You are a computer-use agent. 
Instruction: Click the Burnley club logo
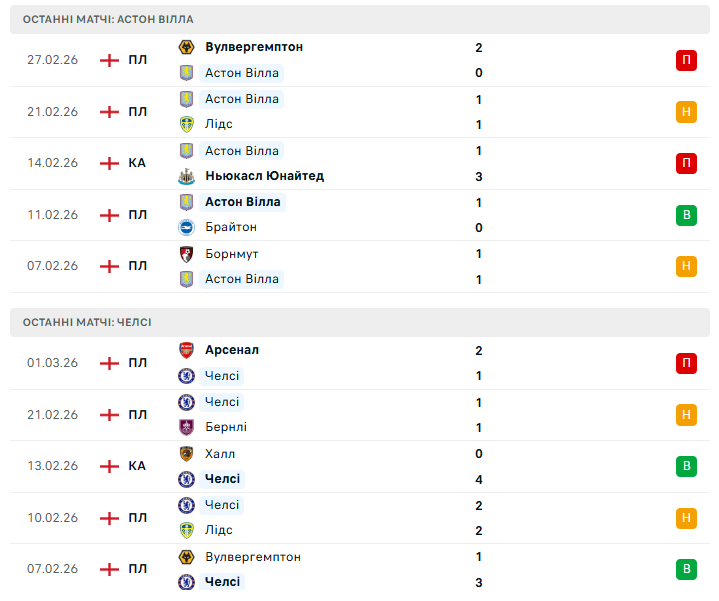click(x=185, y=427)
